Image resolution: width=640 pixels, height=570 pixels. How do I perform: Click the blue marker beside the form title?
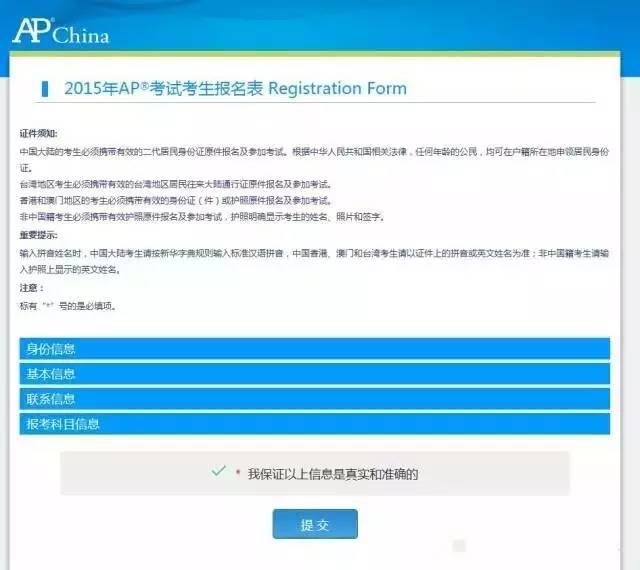[44, 88]
